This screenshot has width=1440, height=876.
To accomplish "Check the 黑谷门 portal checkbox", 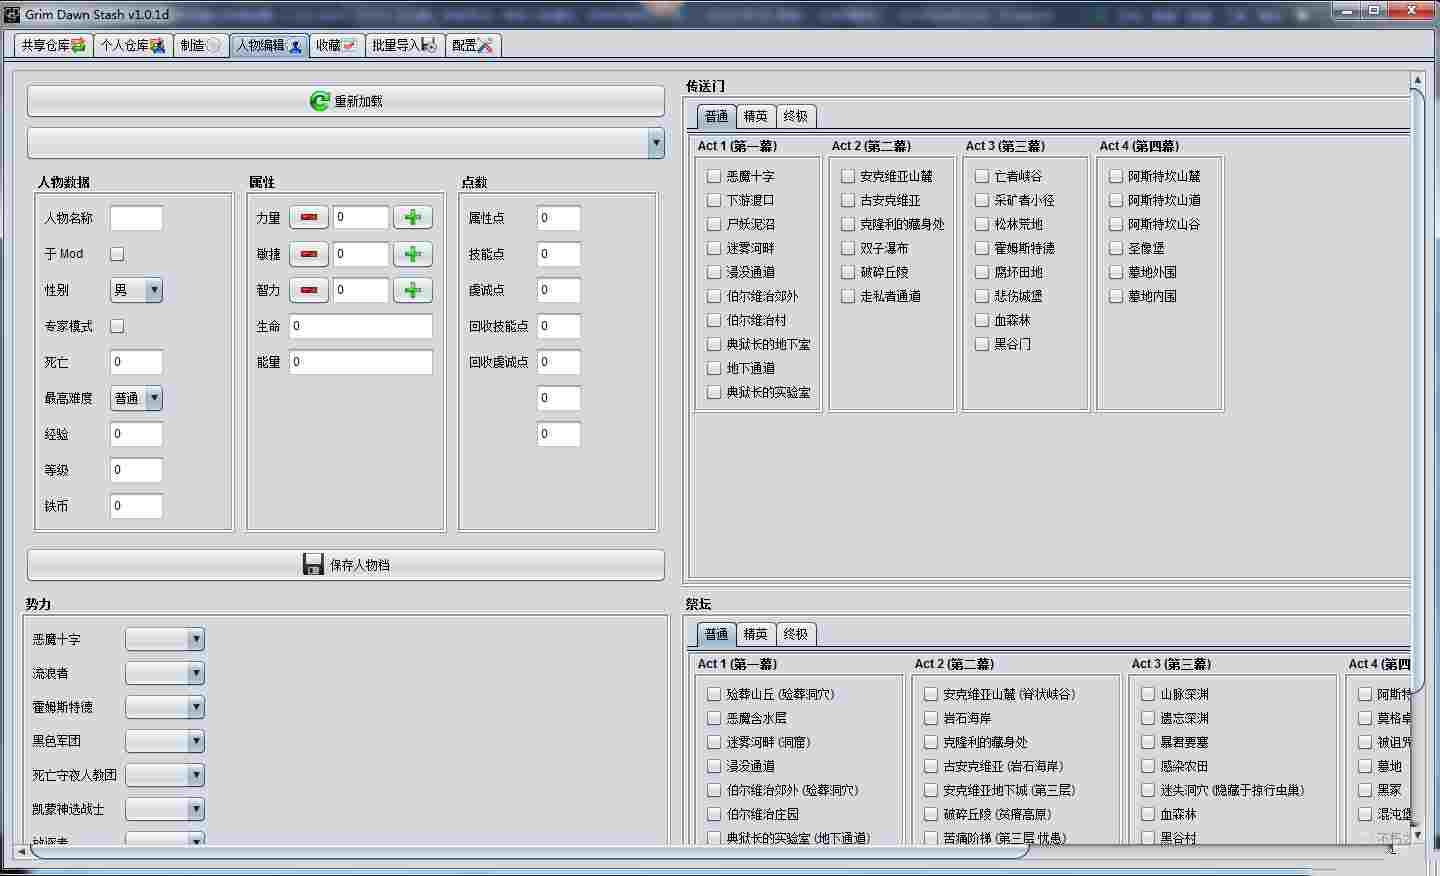I will tap(982, 344).
